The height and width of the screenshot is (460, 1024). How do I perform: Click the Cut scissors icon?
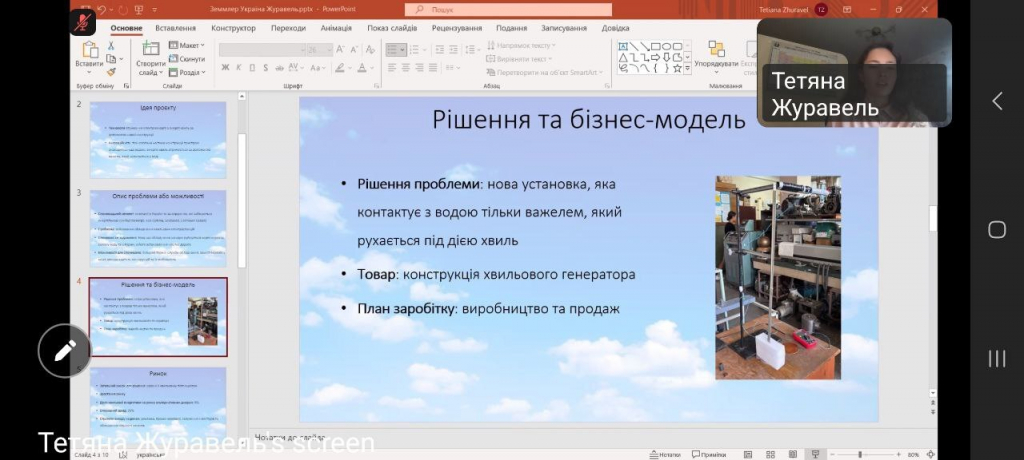point(111,45)
